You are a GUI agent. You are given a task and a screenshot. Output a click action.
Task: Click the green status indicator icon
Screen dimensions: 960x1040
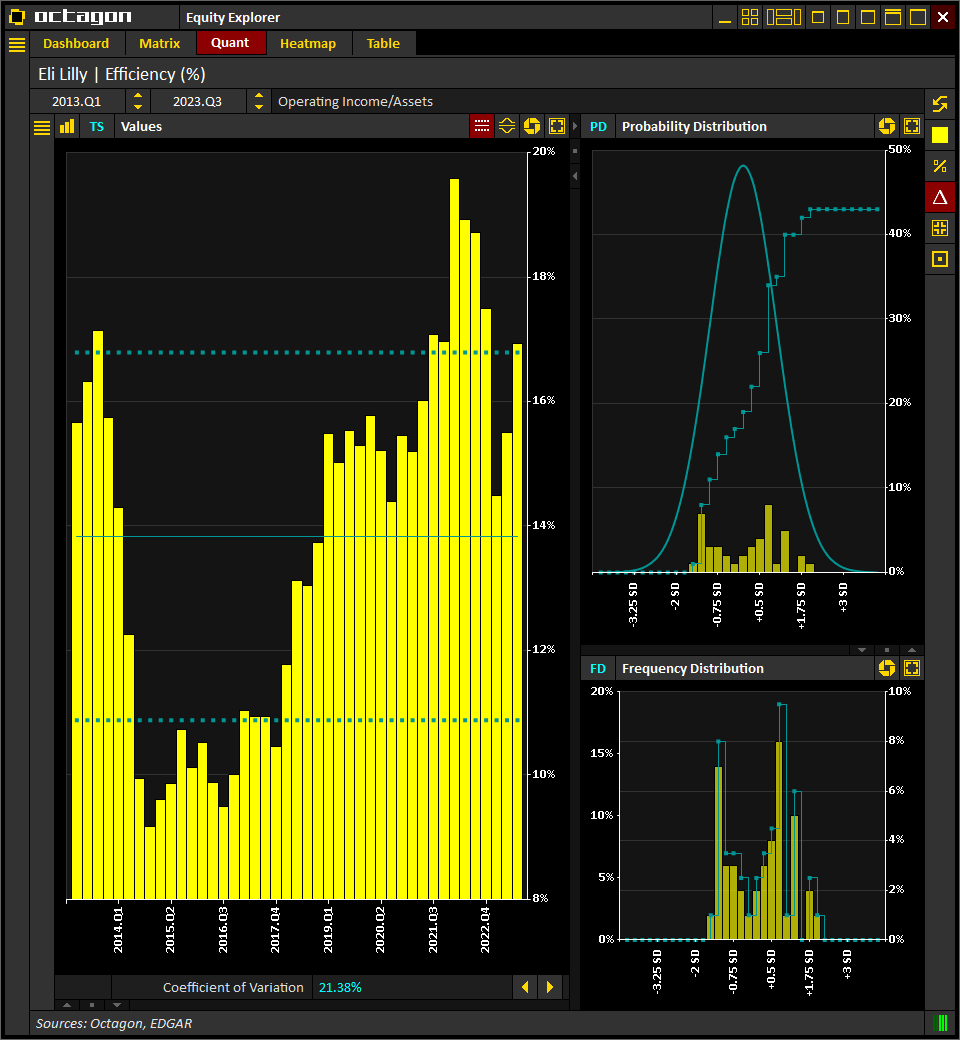pos(940,1023)
